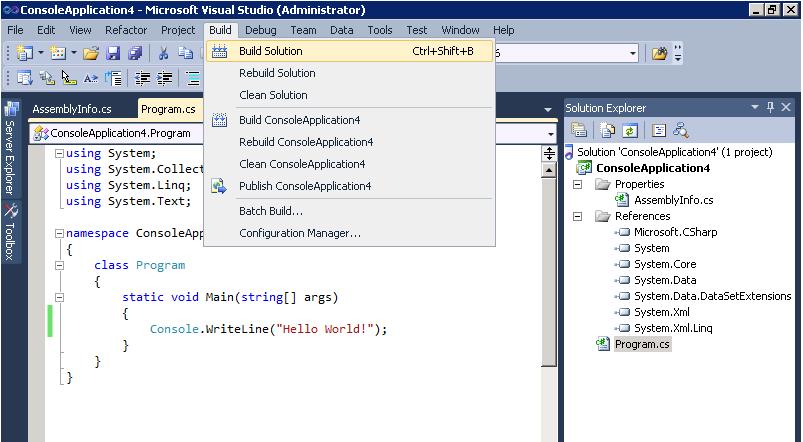Select System.Data.DataSetExtensions reference

(x=712, y=296)
